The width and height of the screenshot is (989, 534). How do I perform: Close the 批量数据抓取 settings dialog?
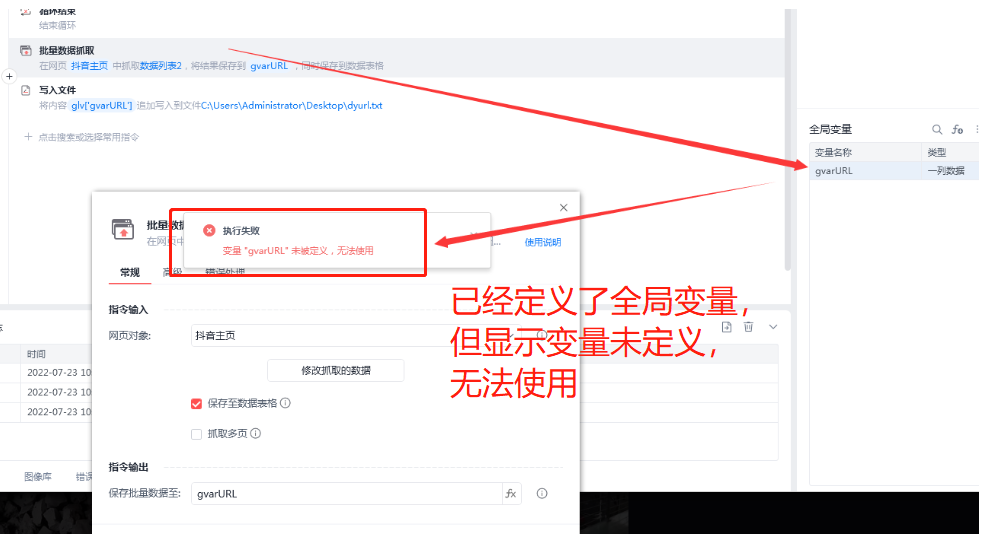tap(564, 207)
